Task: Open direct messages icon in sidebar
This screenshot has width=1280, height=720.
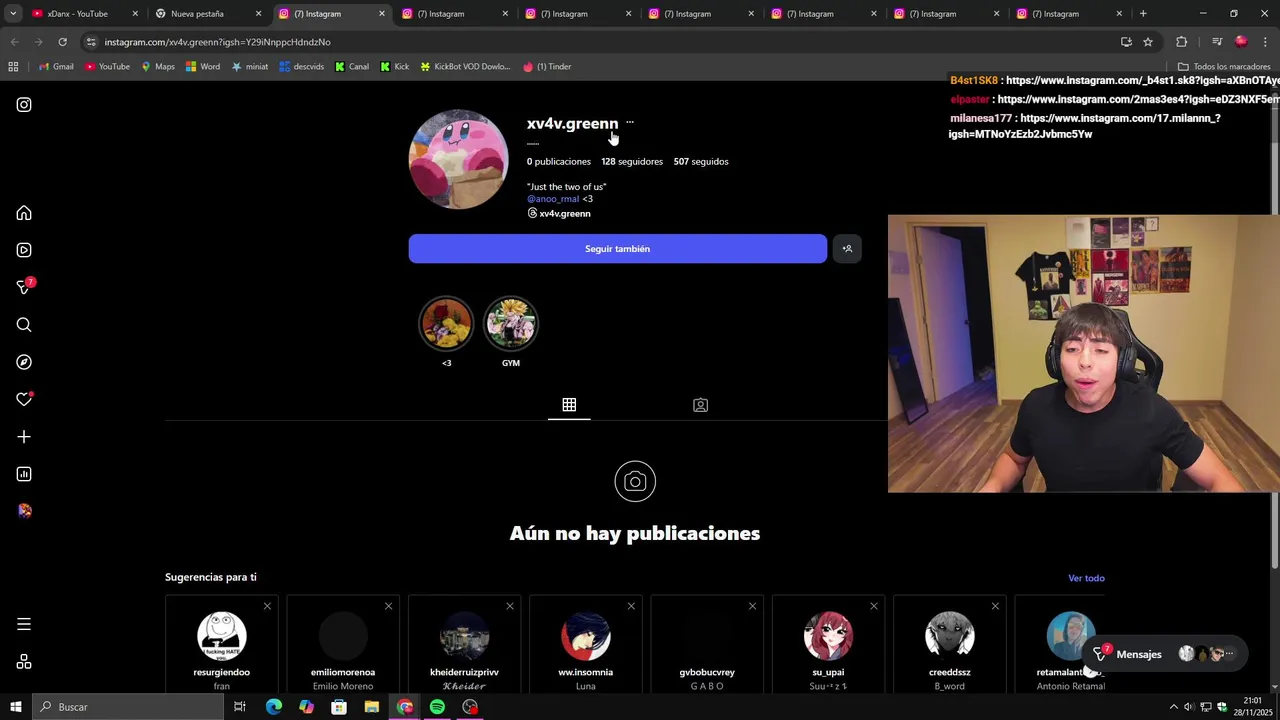Action: pos(24,288)
